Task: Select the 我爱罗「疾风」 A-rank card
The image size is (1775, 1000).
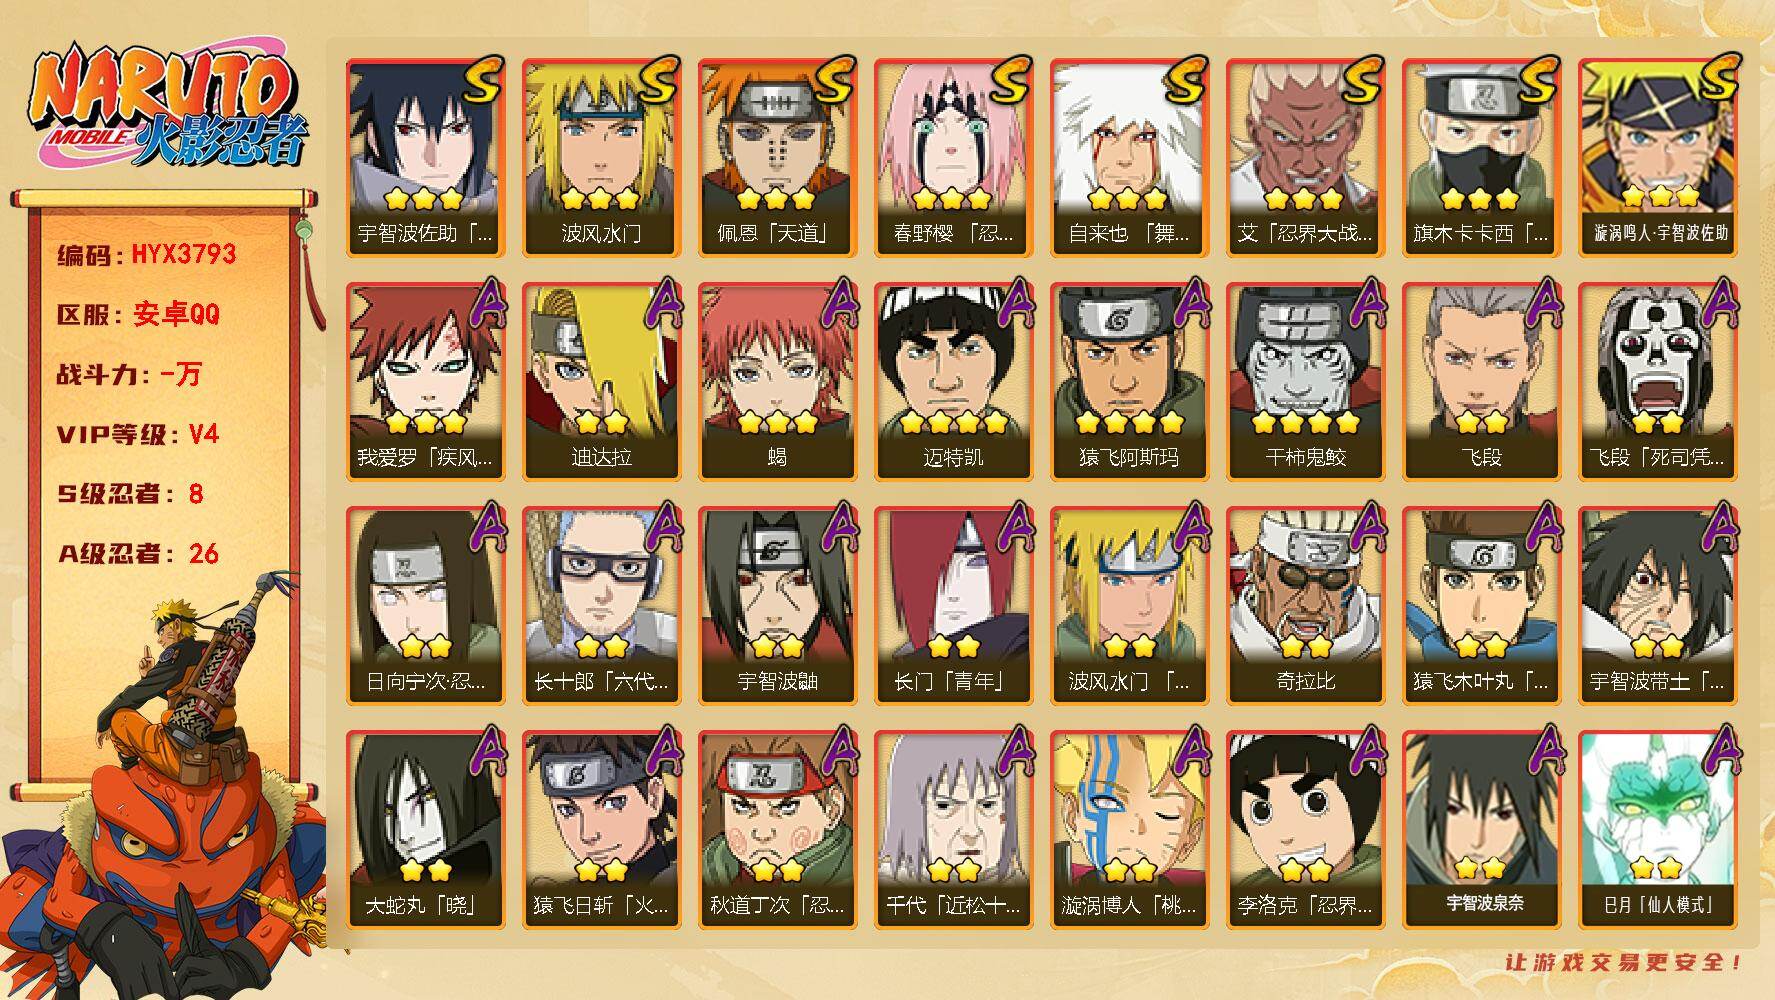Action: (x=425, y=381)
